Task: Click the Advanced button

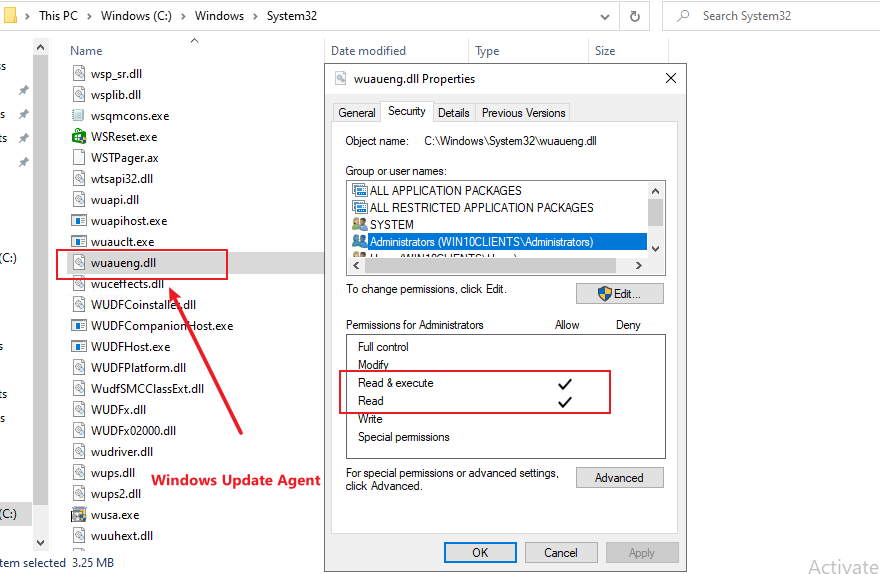Action: point(620,477)
